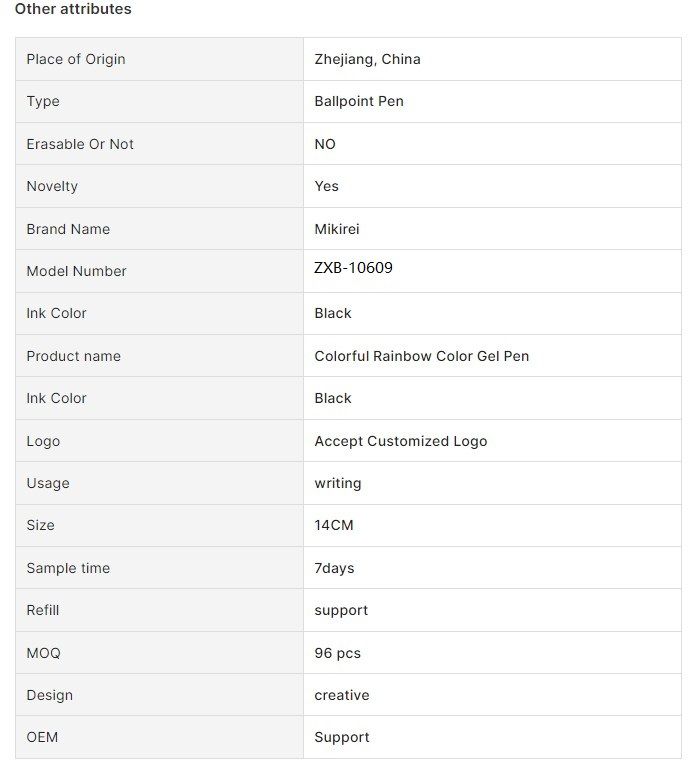The width and height of the screenshot is (696, 772).
Task: Click the Ballpoint Pen type value
Action: (x=359, y=101)
